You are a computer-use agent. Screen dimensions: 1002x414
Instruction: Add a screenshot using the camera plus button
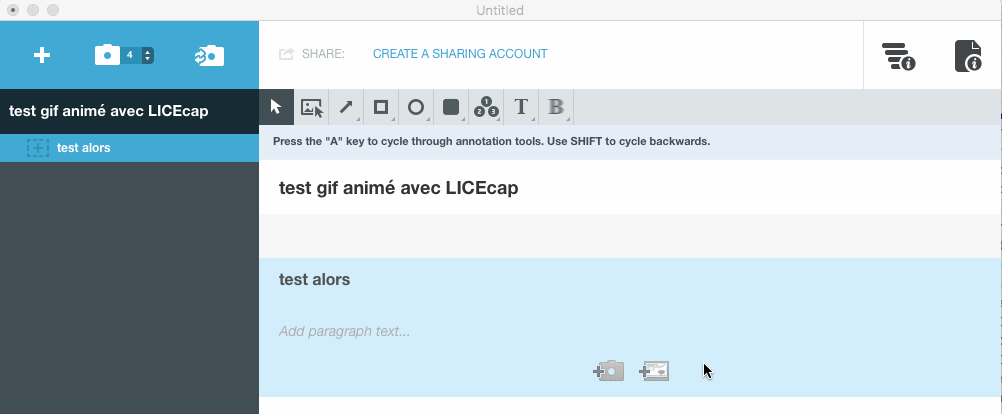[x=608, y=371]
